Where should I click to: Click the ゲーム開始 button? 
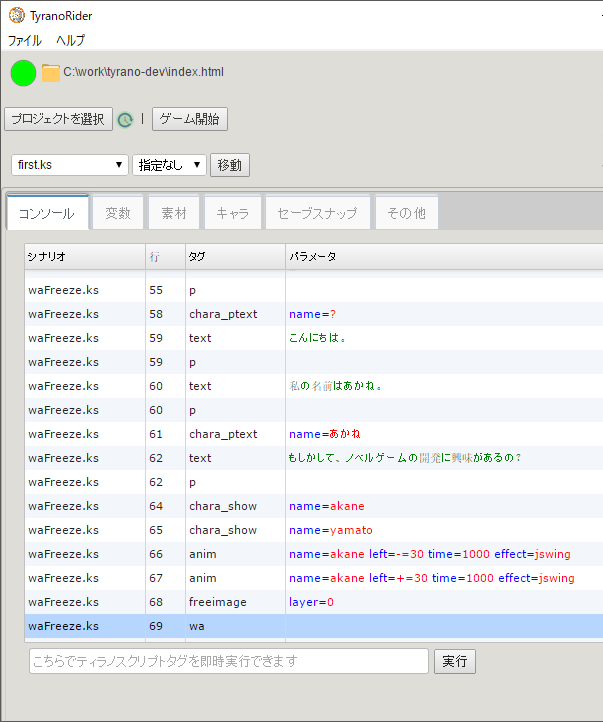(x=190, y=119)
